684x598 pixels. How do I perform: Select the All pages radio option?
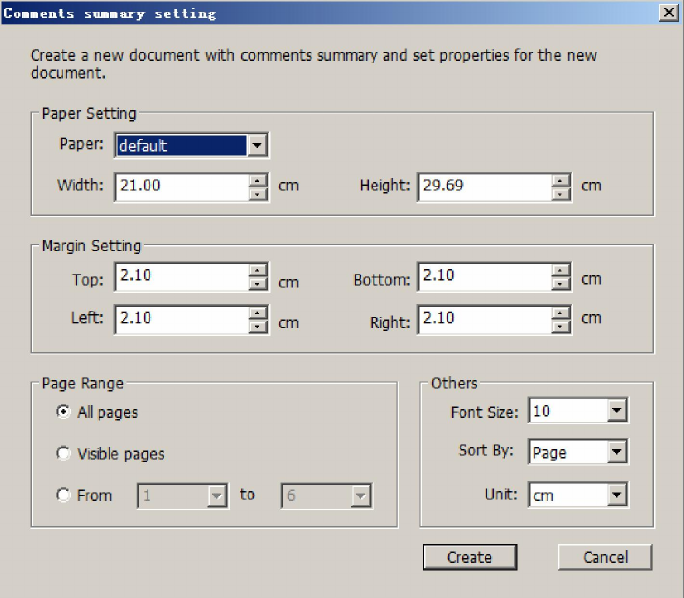point(64,412)
